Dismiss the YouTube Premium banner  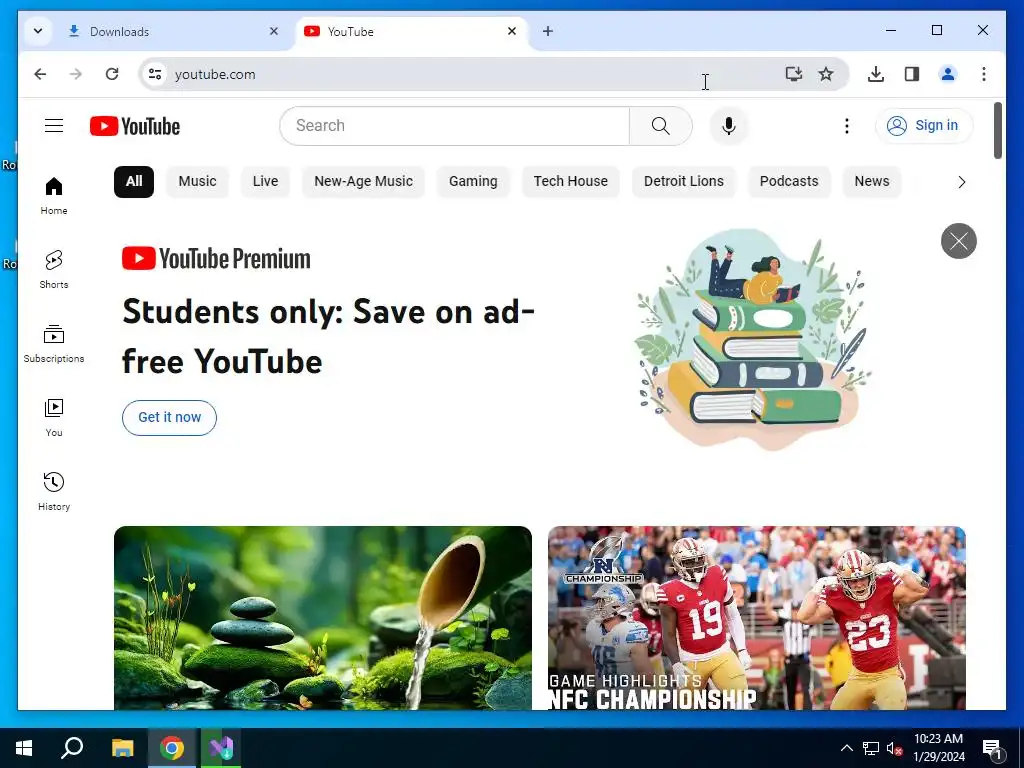point(958,241)
